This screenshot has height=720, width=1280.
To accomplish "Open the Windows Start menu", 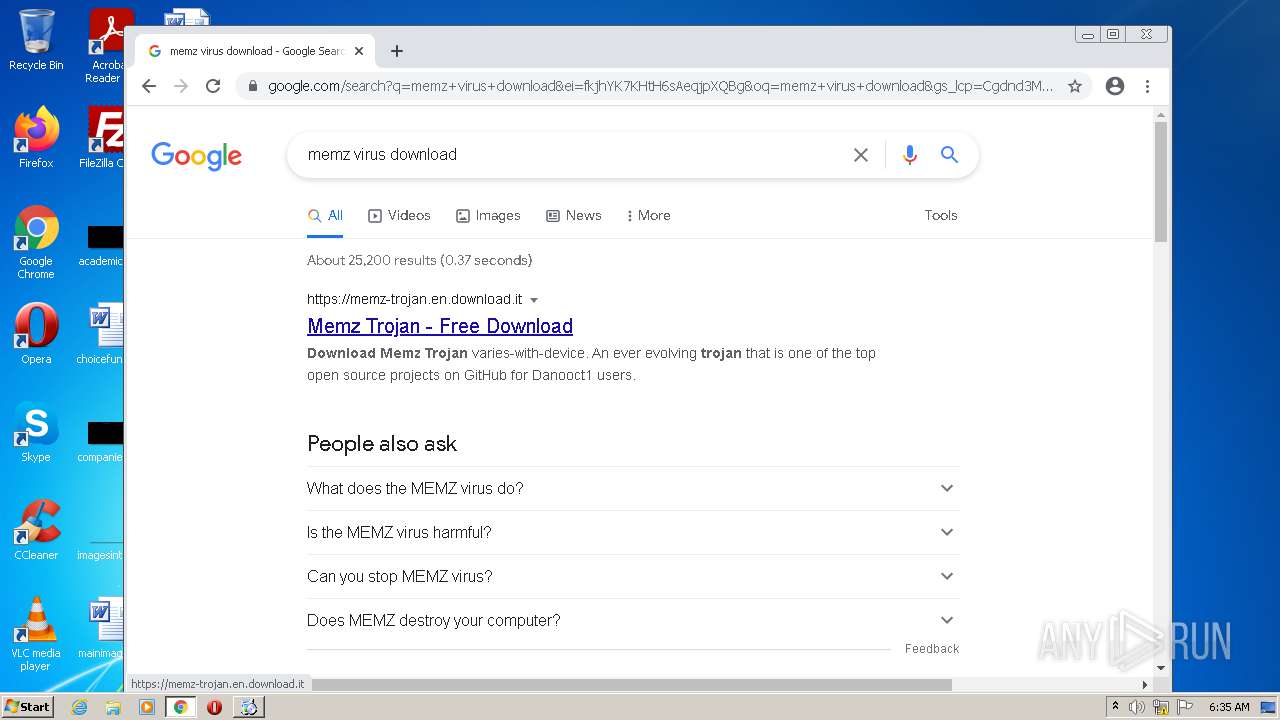I will point(28,707).
